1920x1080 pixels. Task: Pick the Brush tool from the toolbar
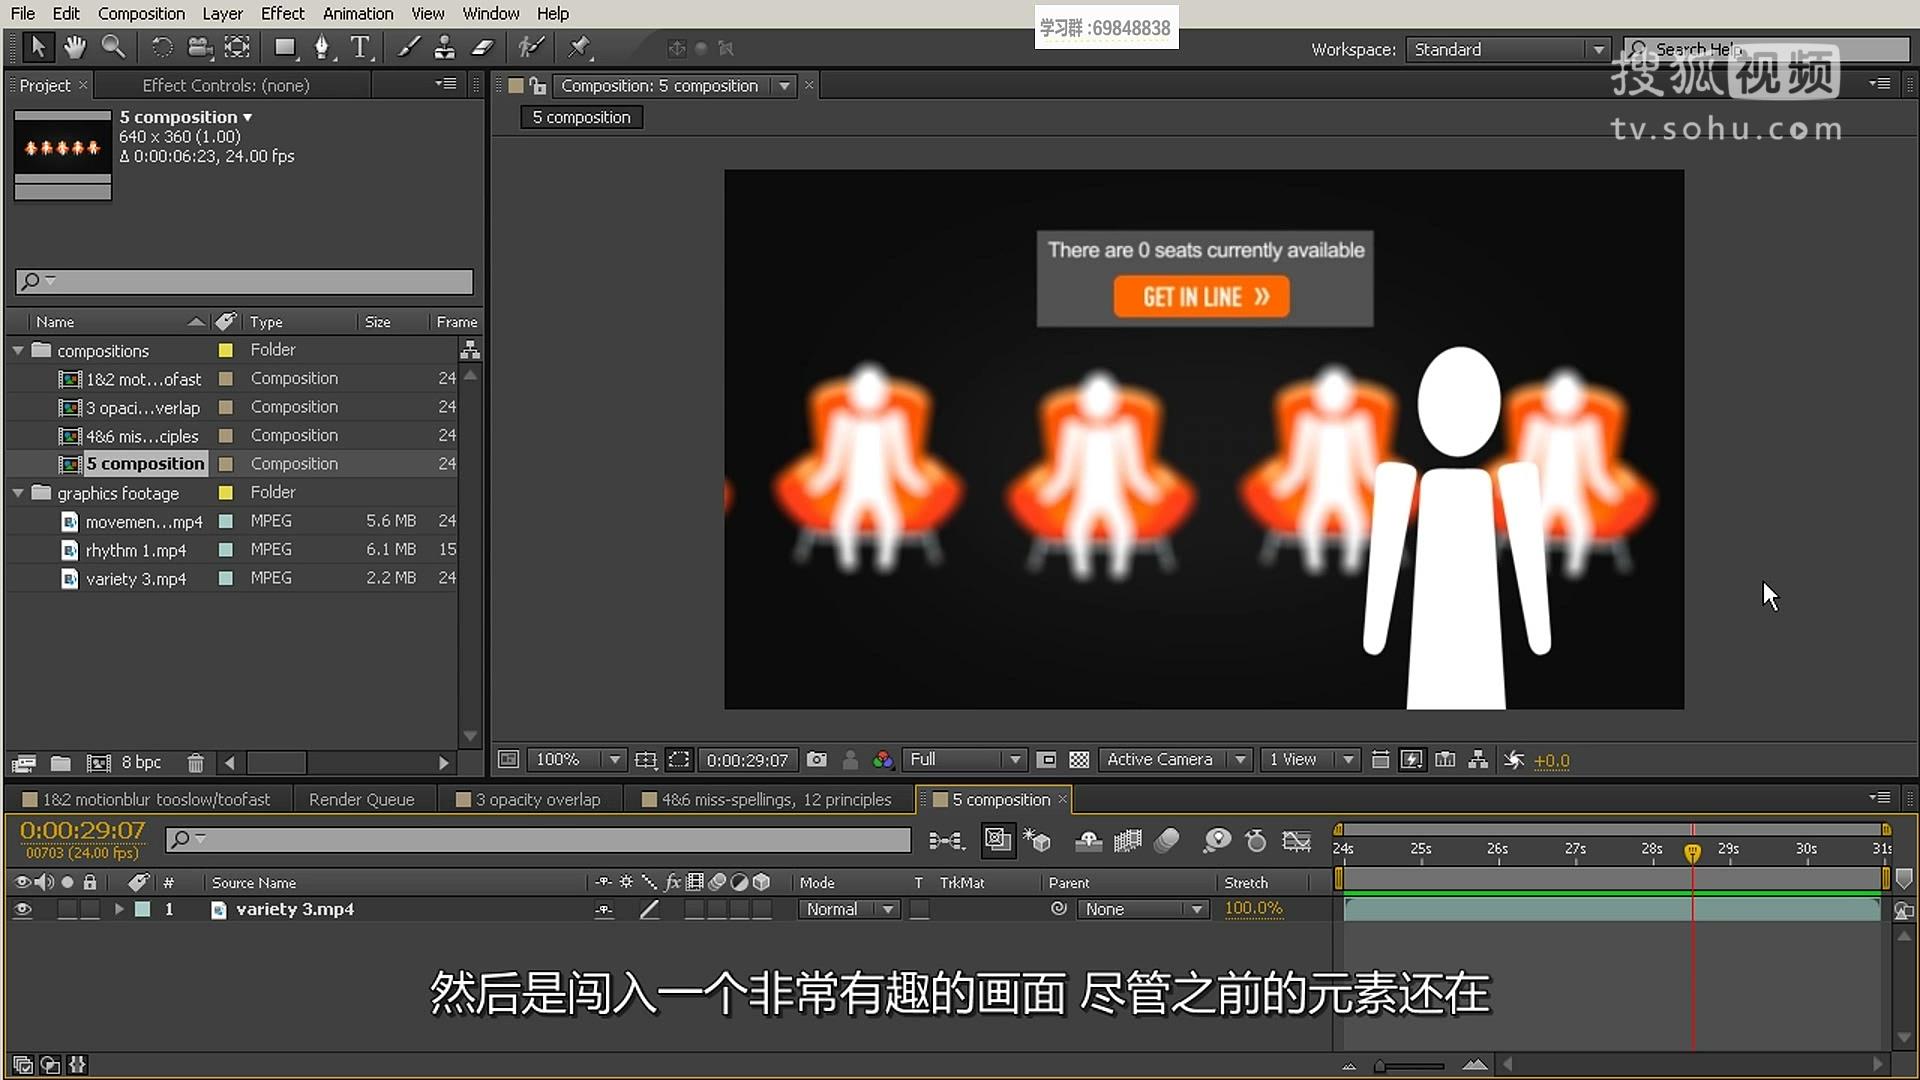406,47
